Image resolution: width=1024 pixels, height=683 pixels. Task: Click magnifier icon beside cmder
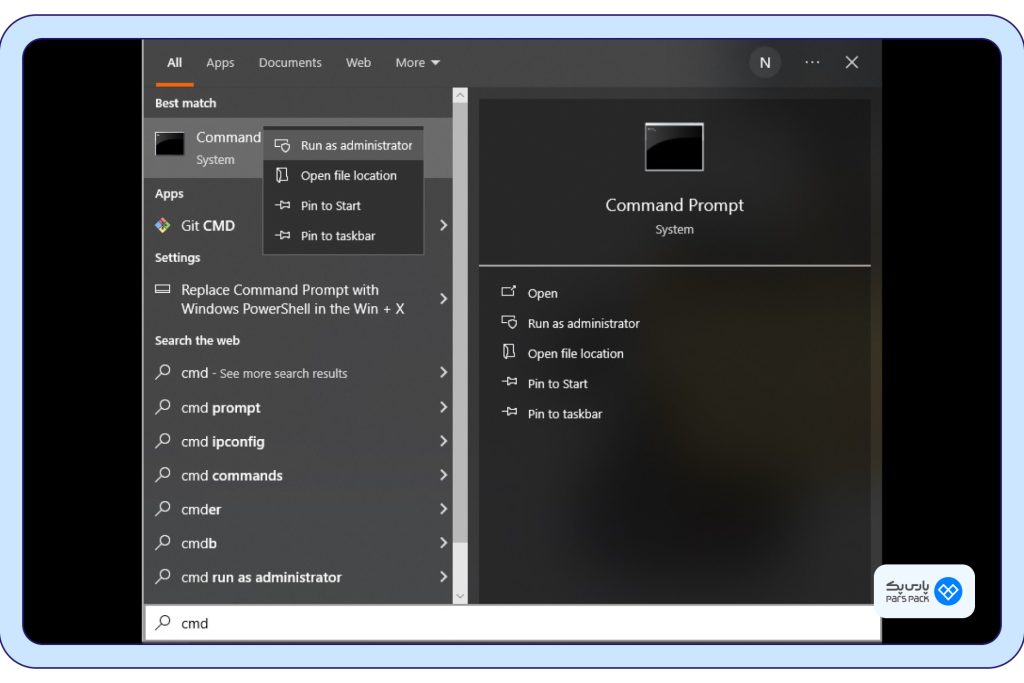pyautogui.click(x=163, y=509)
